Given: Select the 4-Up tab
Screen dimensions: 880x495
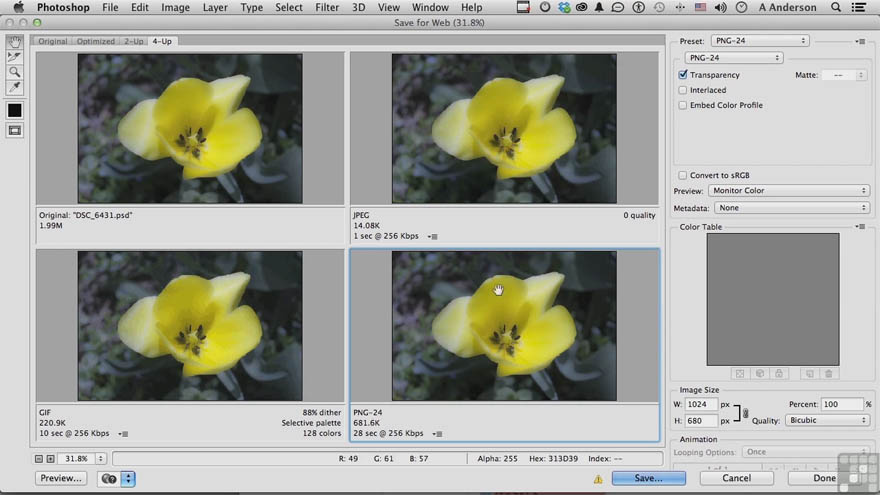Looking at the screenshot, I should click(x=162, y=41).
